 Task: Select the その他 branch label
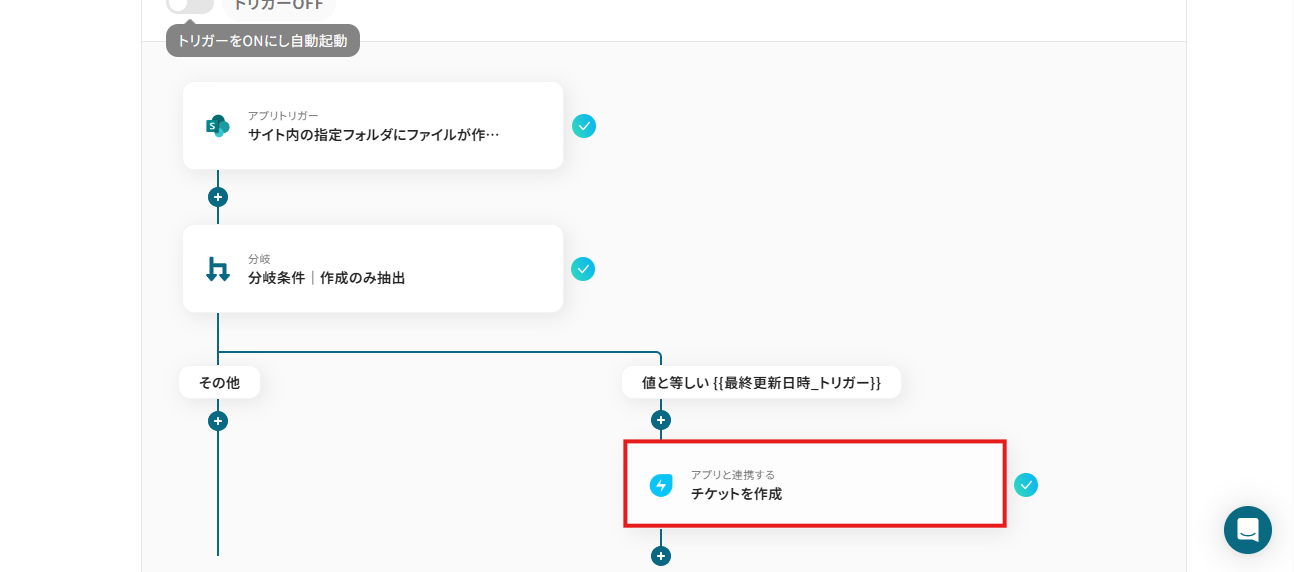[219, 382]
